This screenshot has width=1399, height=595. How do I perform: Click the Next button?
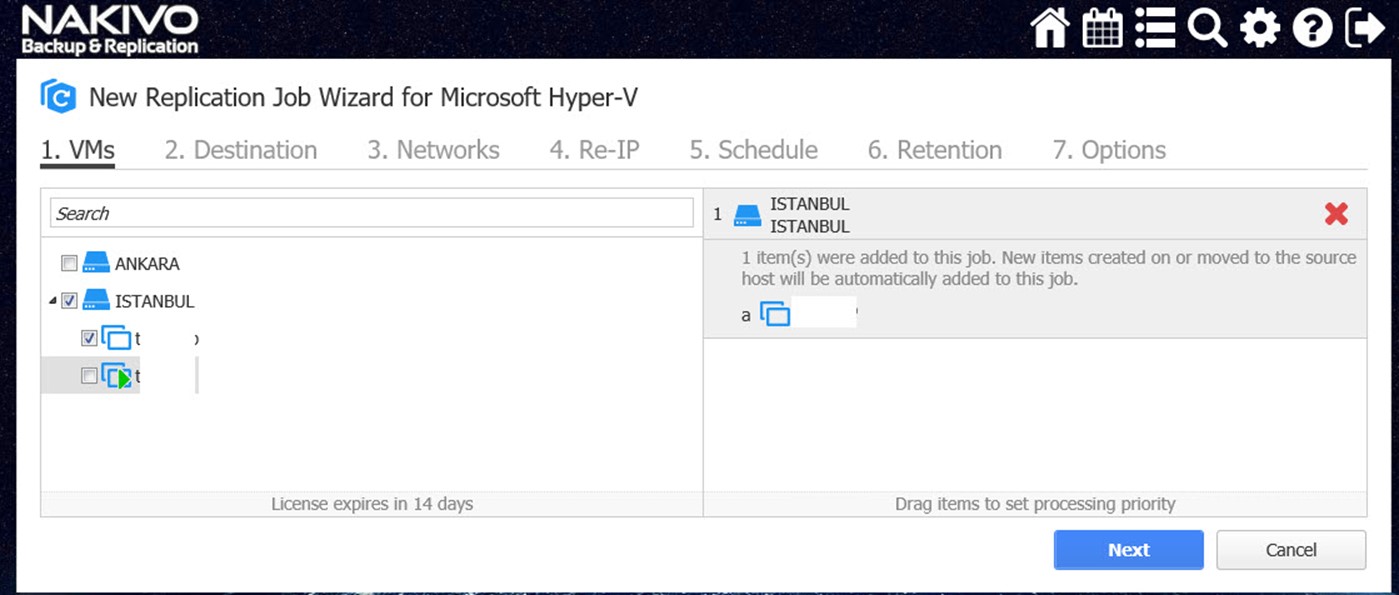tap(1129, 550)
